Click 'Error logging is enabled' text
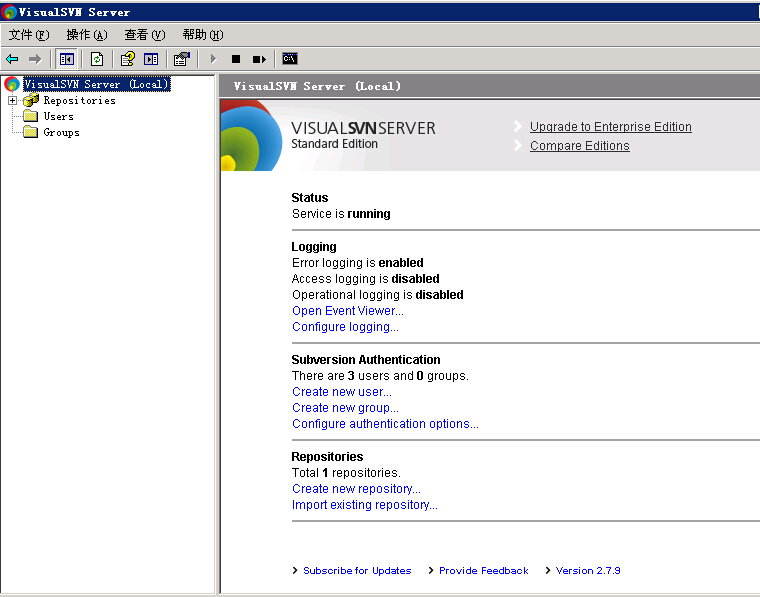Screen dimensions: 760x597 [x=358, y=263]
